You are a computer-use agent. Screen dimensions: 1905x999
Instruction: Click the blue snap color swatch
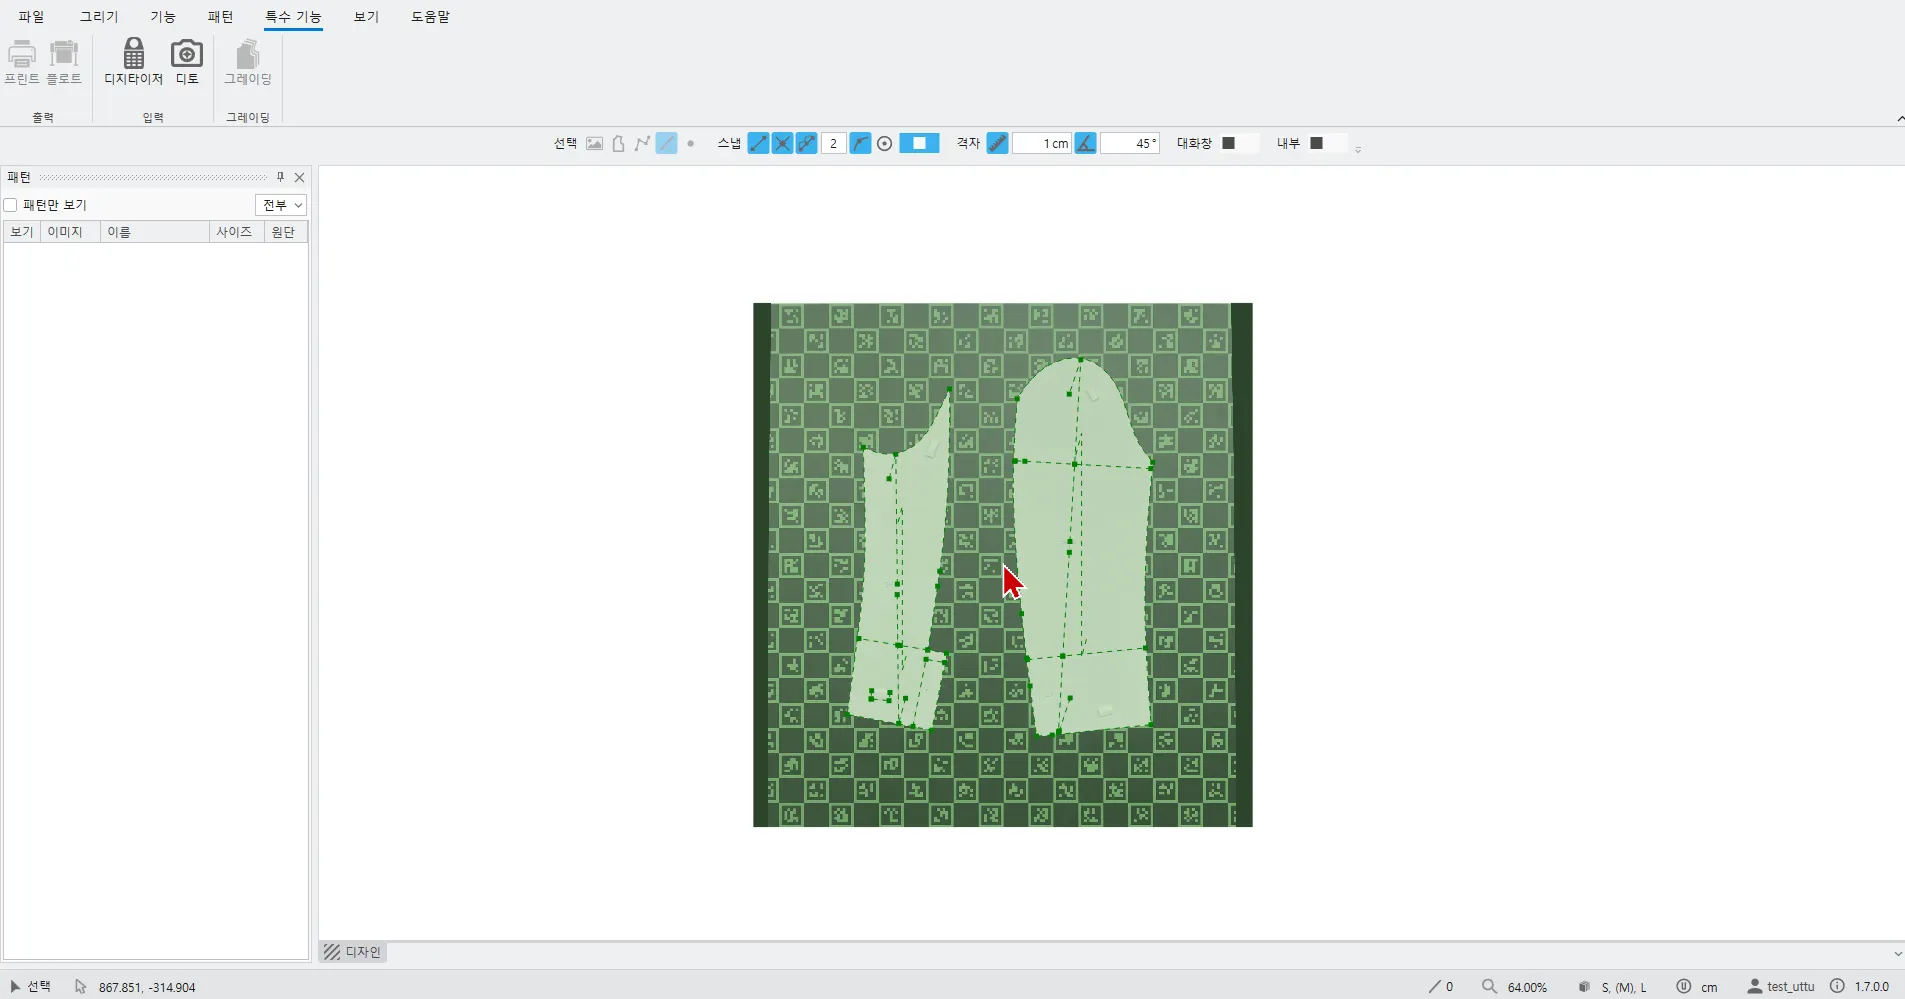[x=919, y=144]
